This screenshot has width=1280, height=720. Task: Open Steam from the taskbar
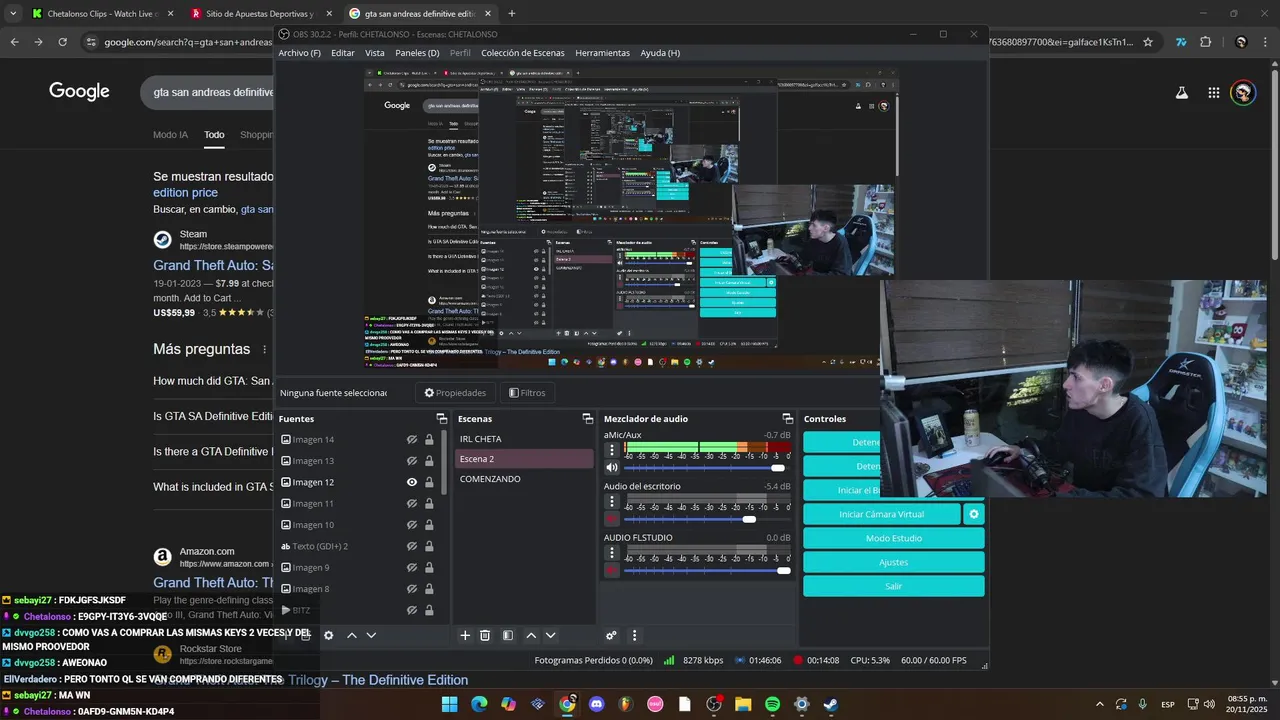pyautogui.click(x=830, y=704)
